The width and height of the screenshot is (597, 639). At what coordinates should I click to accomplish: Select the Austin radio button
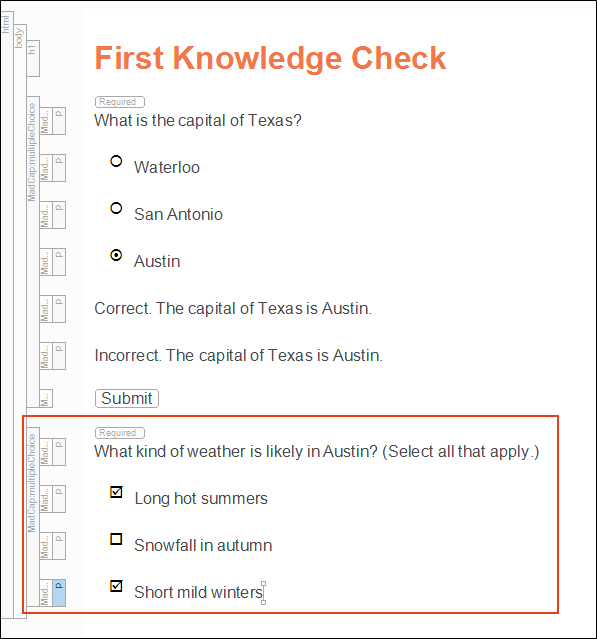[x=116, y=255]
